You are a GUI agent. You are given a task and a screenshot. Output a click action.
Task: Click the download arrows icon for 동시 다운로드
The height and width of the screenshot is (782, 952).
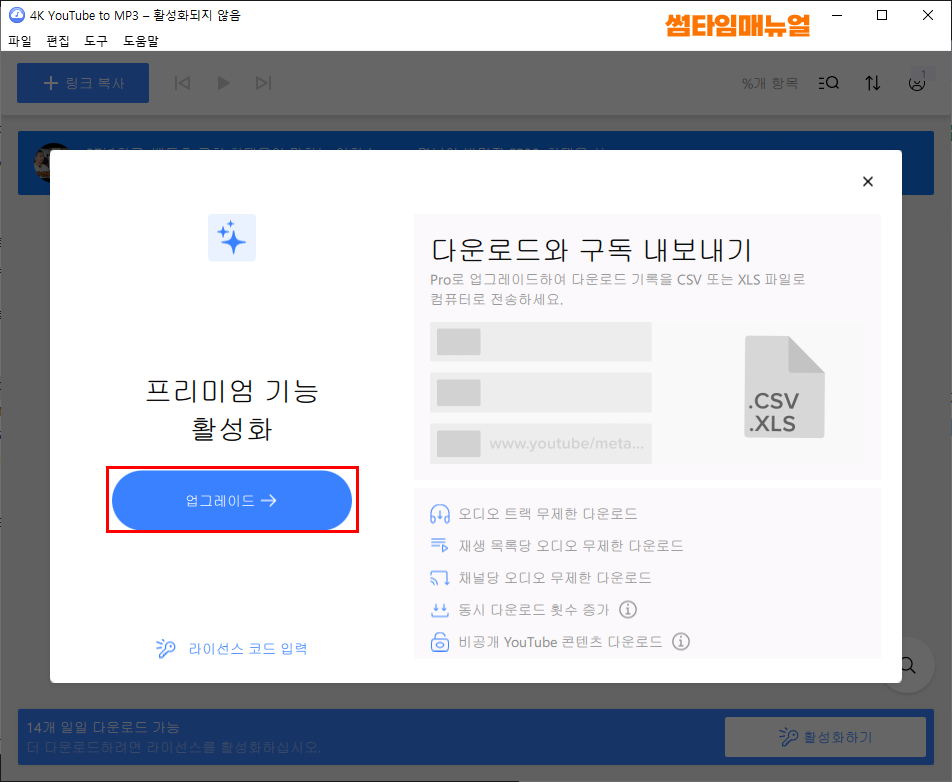[440, 610]
